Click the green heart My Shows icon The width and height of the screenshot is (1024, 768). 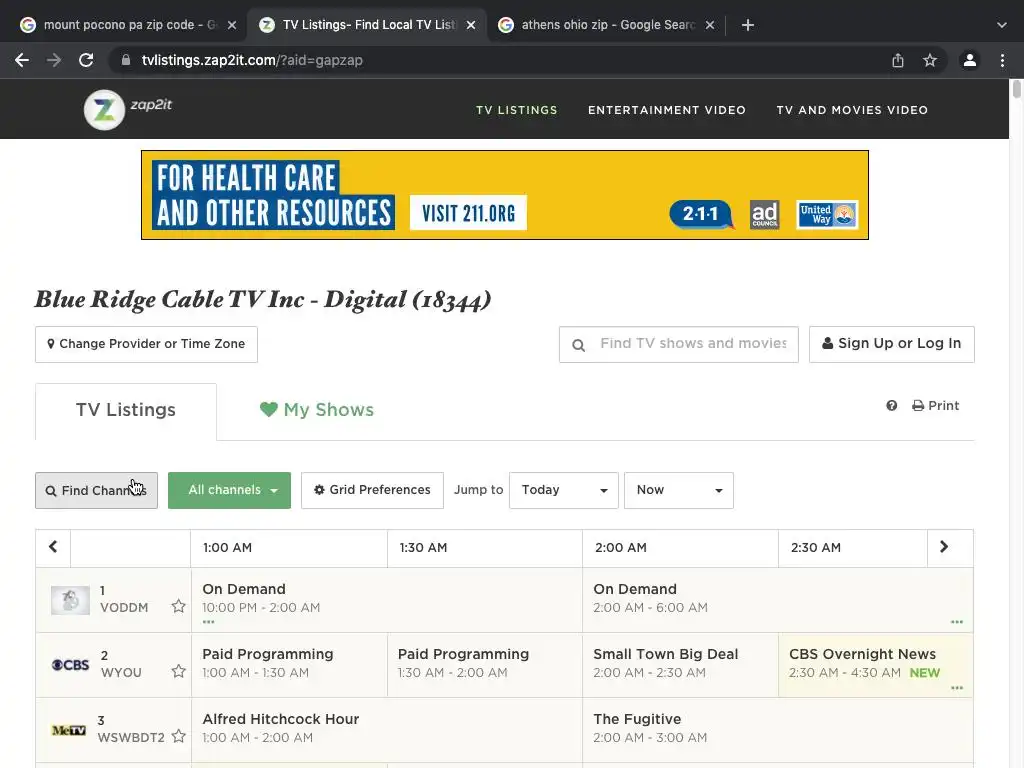pos(268,409)
